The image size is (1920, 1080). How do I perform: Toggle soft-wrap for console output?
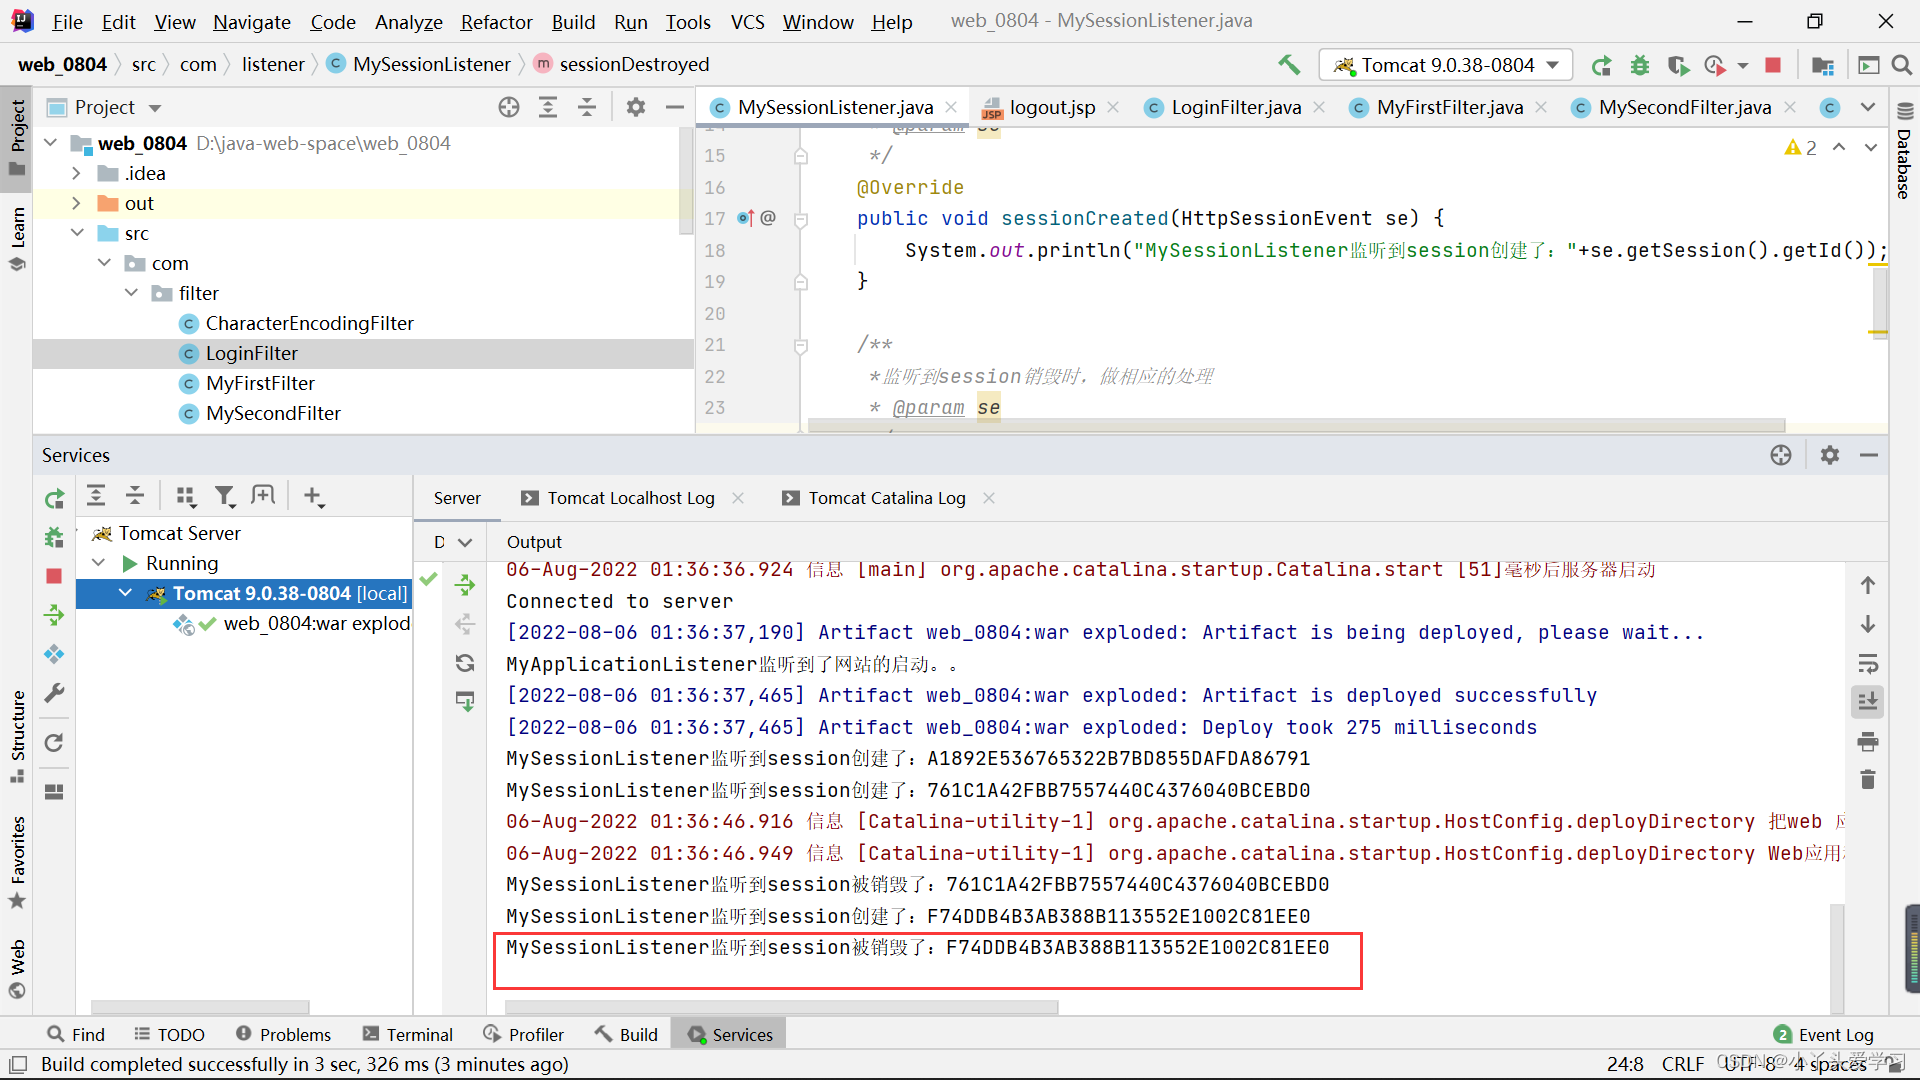point(1867,664)
